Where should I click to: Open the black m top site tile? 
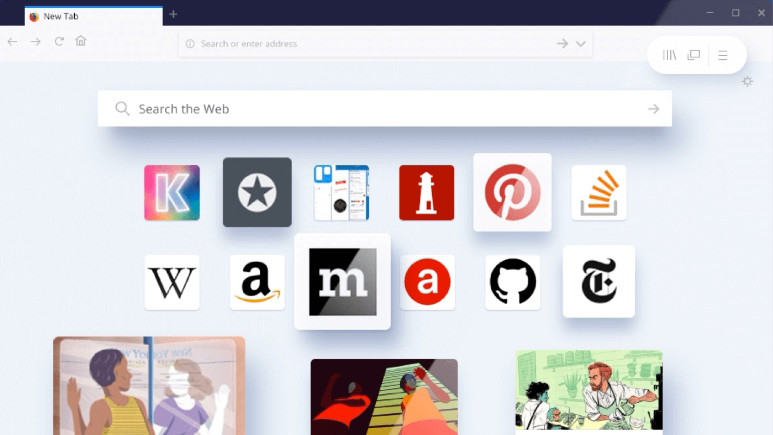[343, 282]
